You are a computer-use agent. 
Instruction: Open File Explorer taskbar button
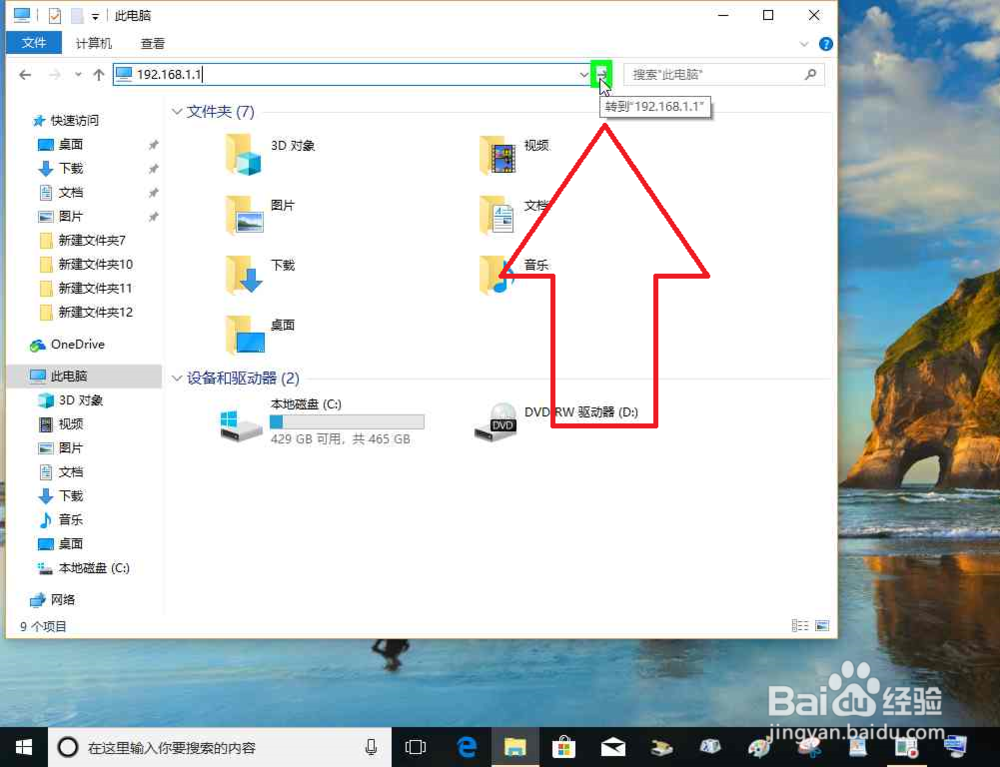515,747
